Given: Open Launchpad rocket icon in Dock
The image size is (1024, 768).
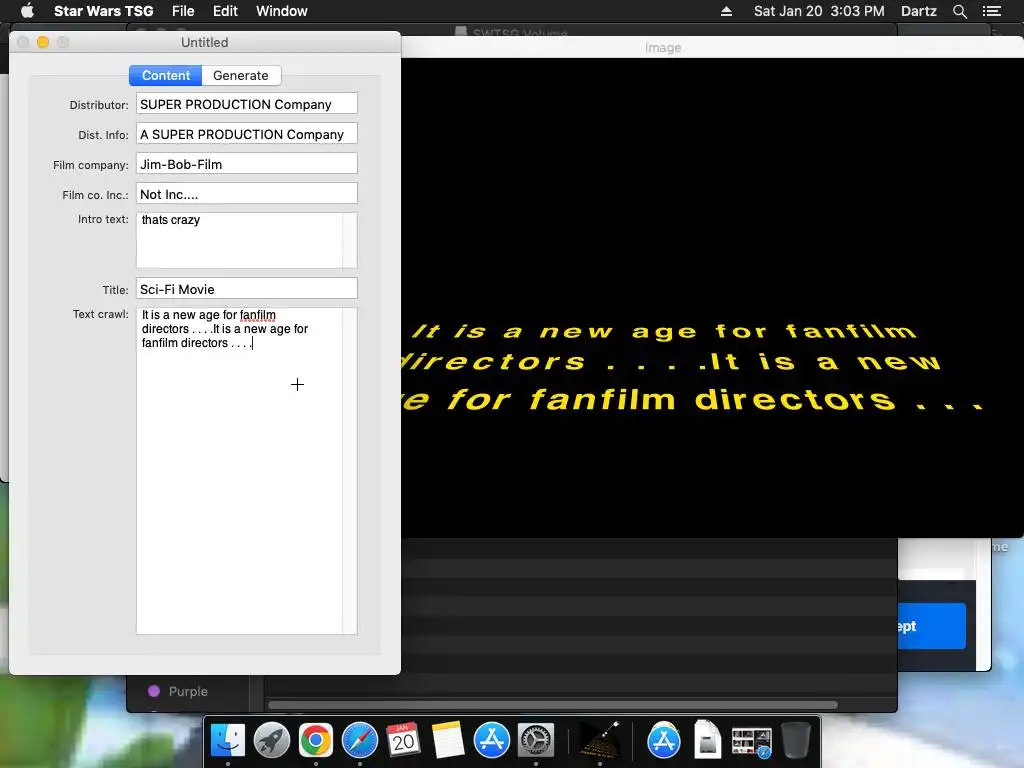Looking at the screenshot, I should pos(272,740).
